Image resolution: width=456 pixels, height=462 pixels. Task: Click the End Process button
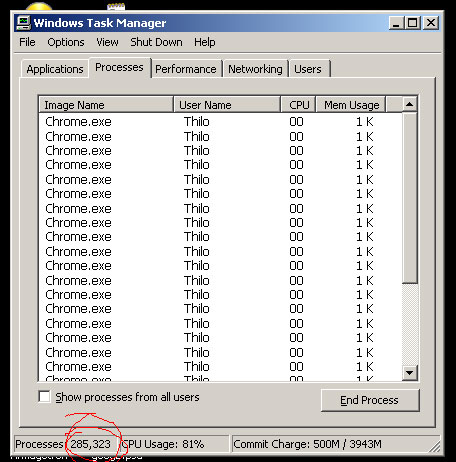pos(370,400)
